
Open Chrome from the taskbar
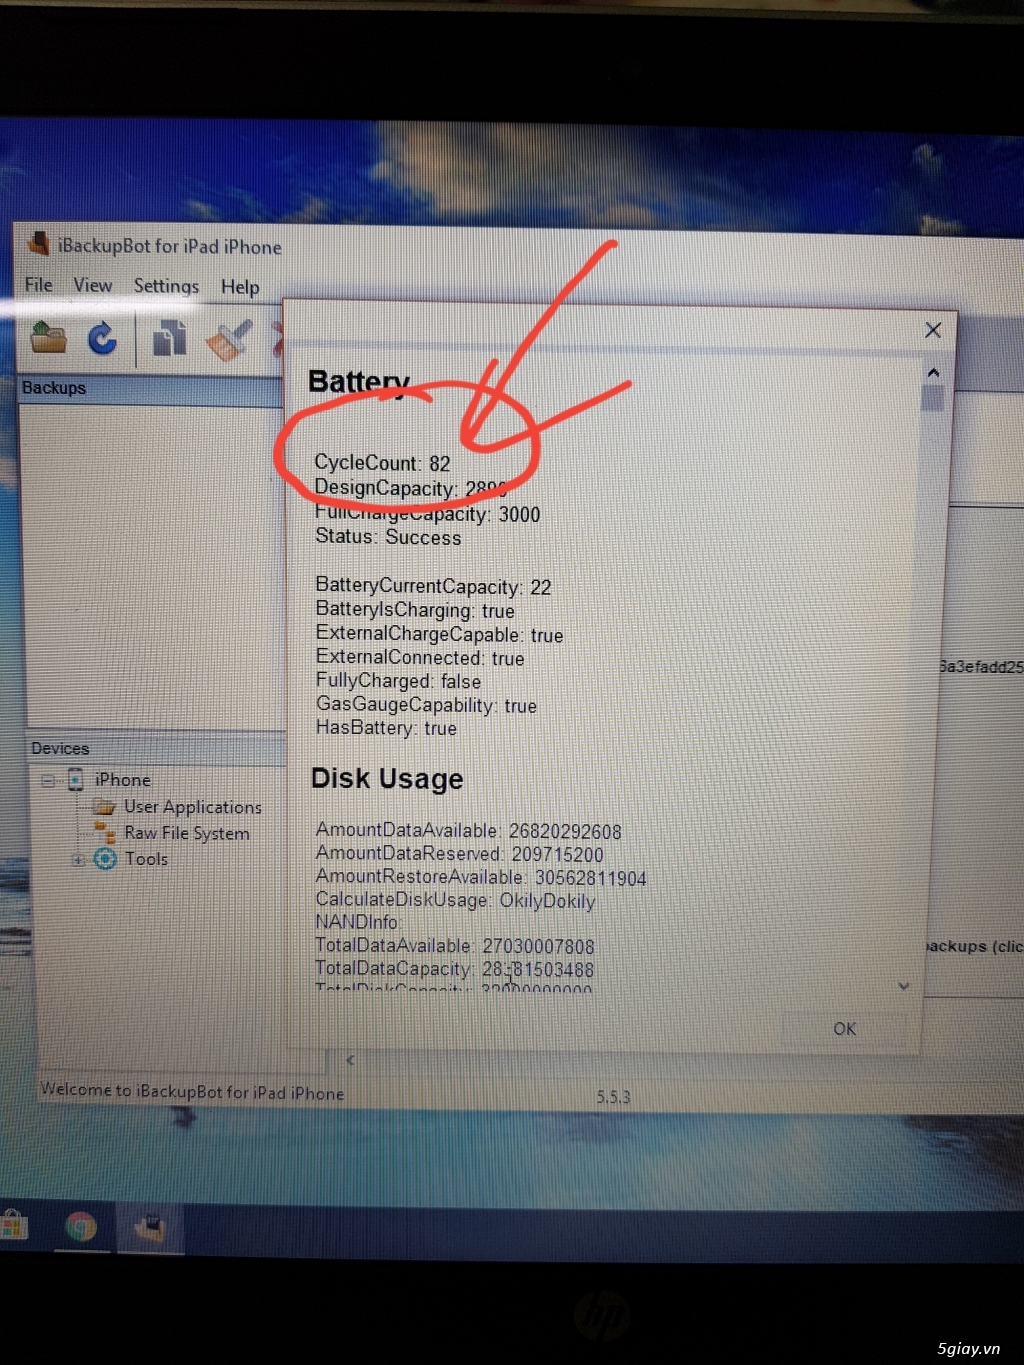[81, 1226]
